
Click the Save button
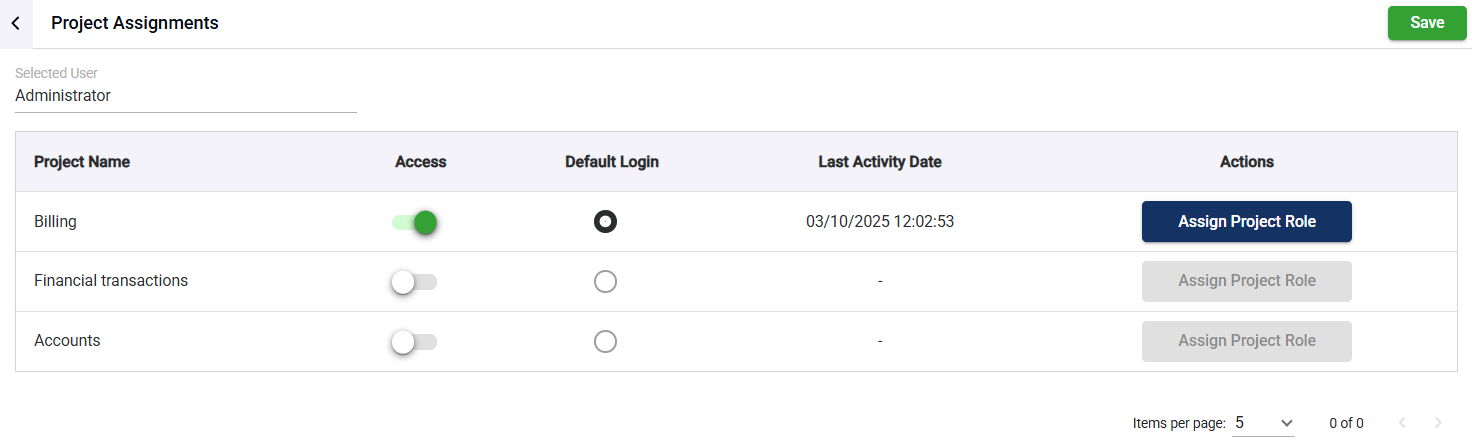1426,23
